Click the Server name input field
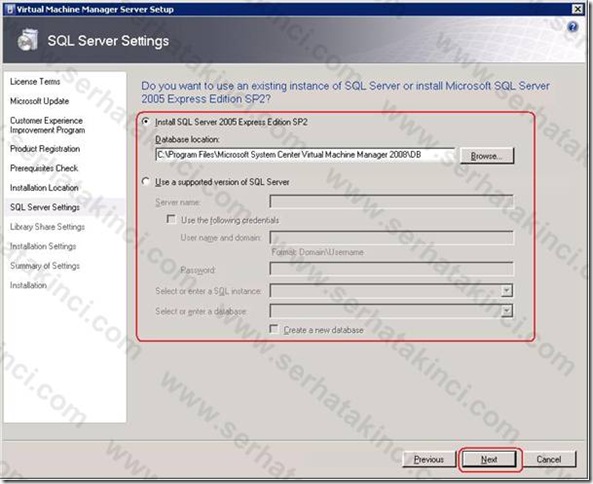This screenshot has height=484, width=593. click(391, 202)
